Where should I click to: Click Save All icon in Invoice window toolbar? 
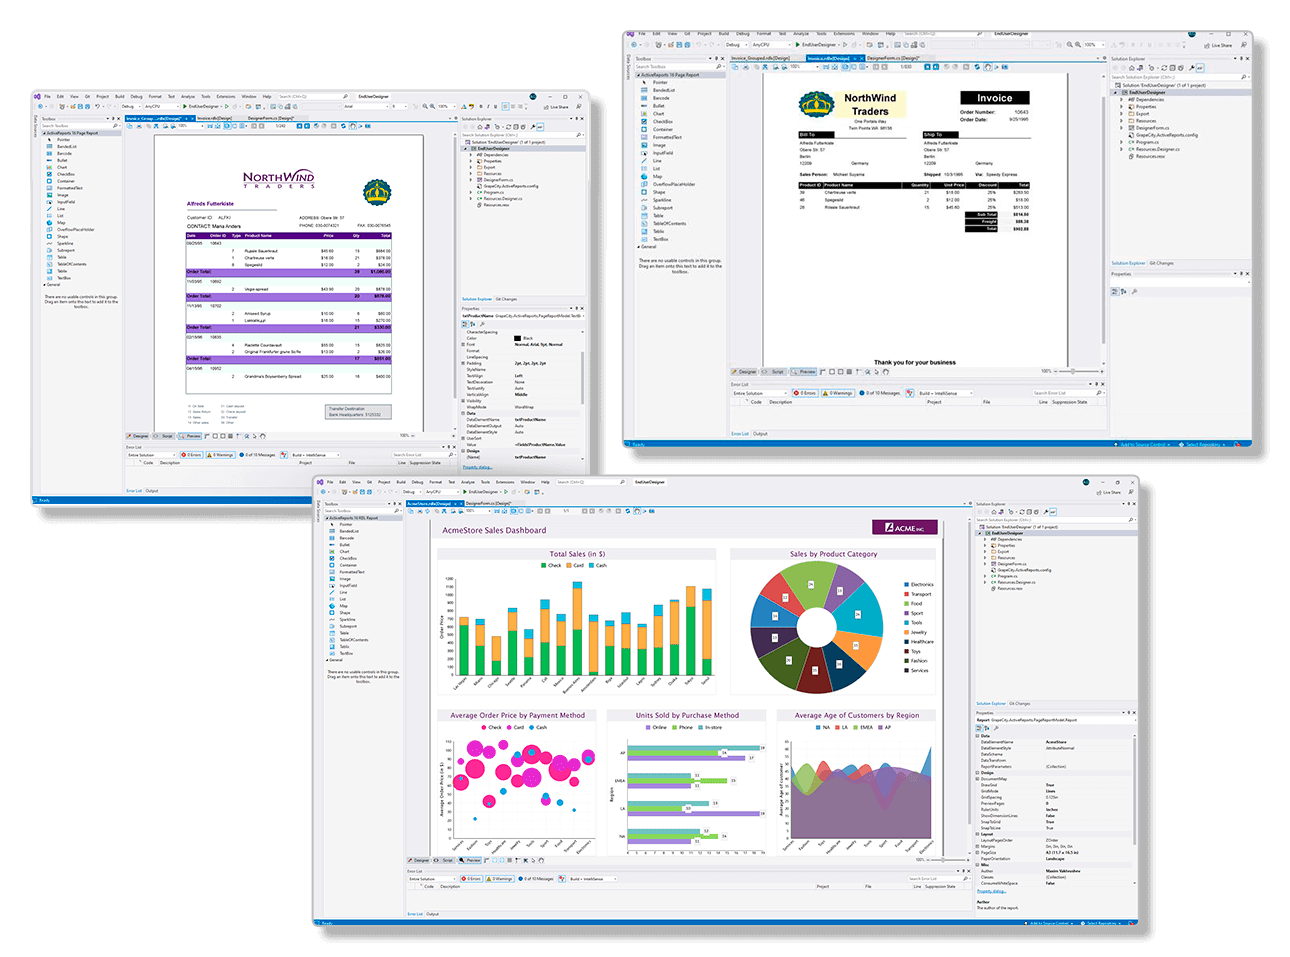pos(688,45)
